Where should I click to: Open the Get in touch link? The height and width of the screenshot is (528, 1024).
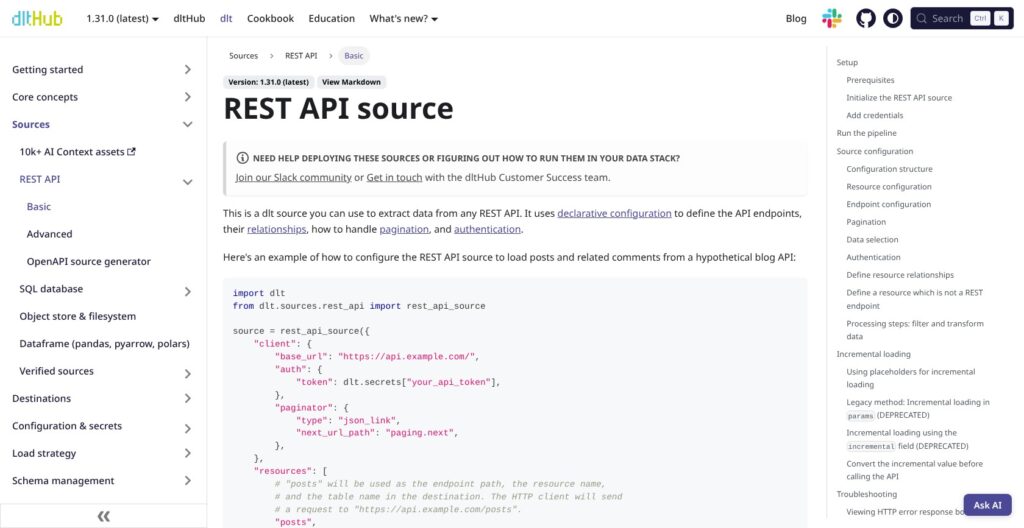click(394, 177)
